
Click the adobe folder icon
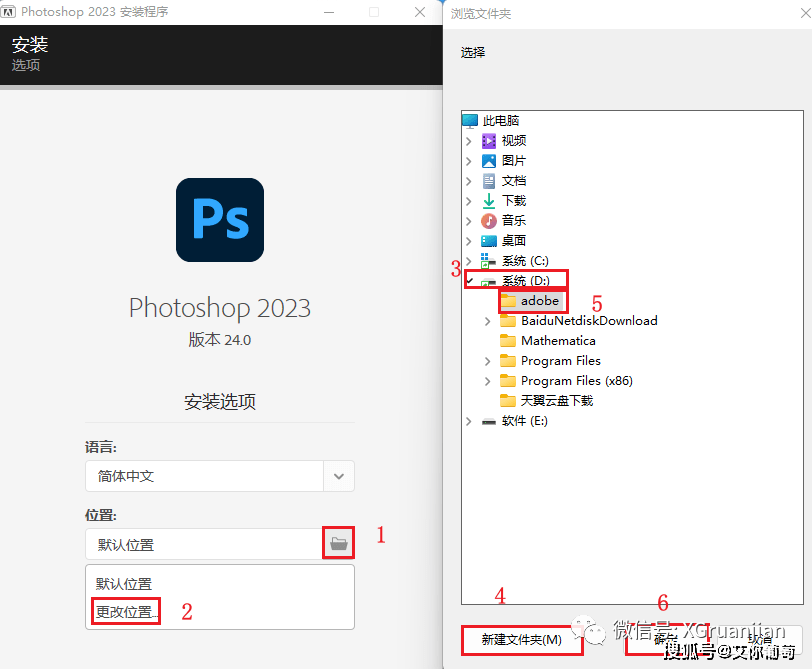click(510, 300)
